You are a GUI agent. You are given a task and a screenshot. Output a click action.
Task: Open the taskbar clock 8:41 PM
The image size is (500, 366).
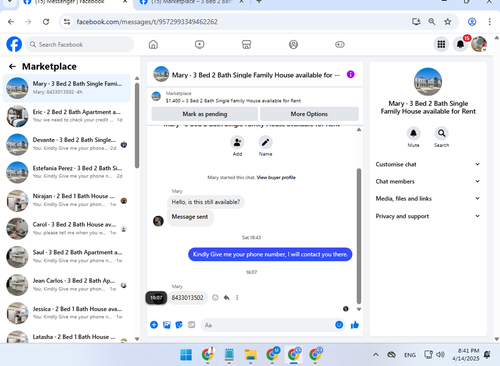[x=466, y=355]
